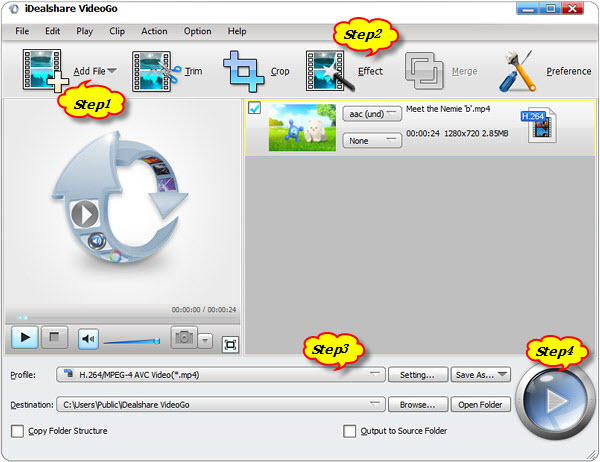Uncheck the Meet the Nemie video checkbox
The image size is (600, 462).
click(x=254, y=108)
